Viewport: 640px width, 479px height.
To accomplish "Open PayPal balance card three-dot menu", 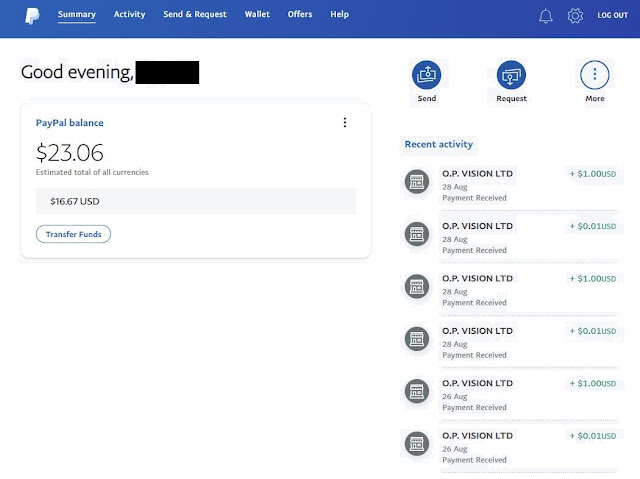I will tap(345, 122).
